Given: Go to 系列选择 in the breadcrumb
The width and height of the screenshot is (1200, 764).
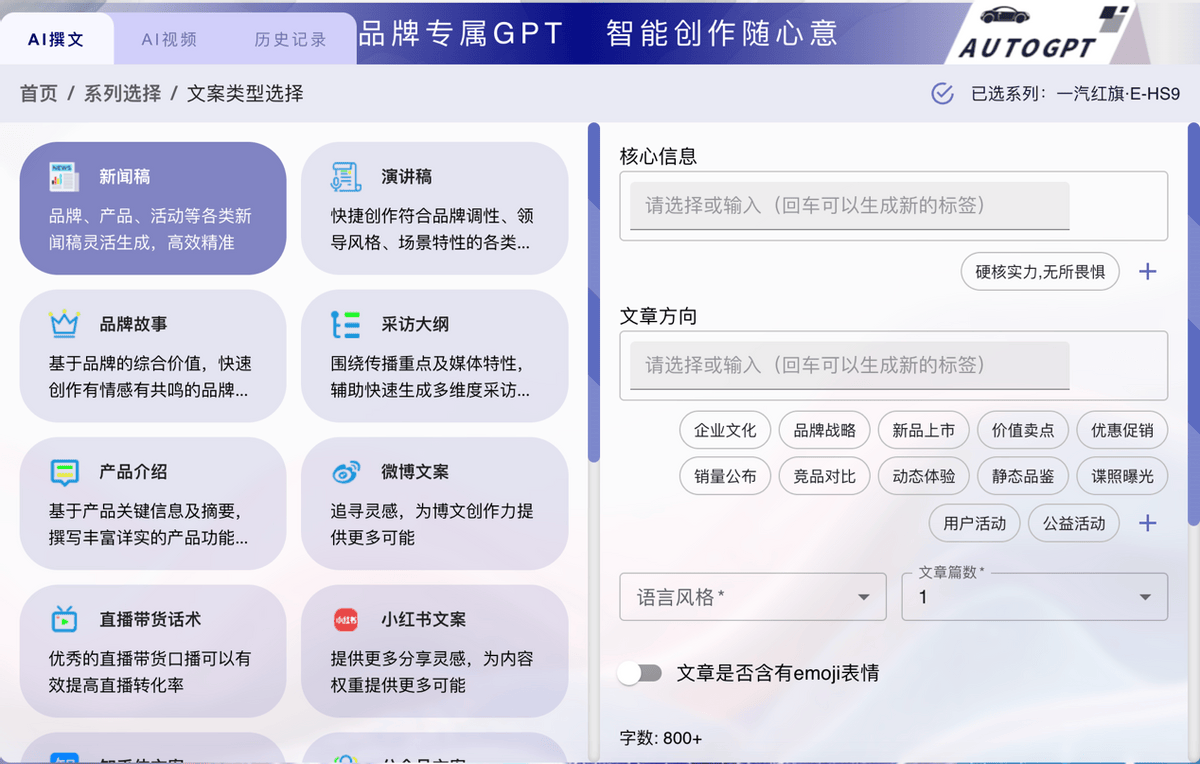Looking at the screenshot, I should (x=122, y=94).
